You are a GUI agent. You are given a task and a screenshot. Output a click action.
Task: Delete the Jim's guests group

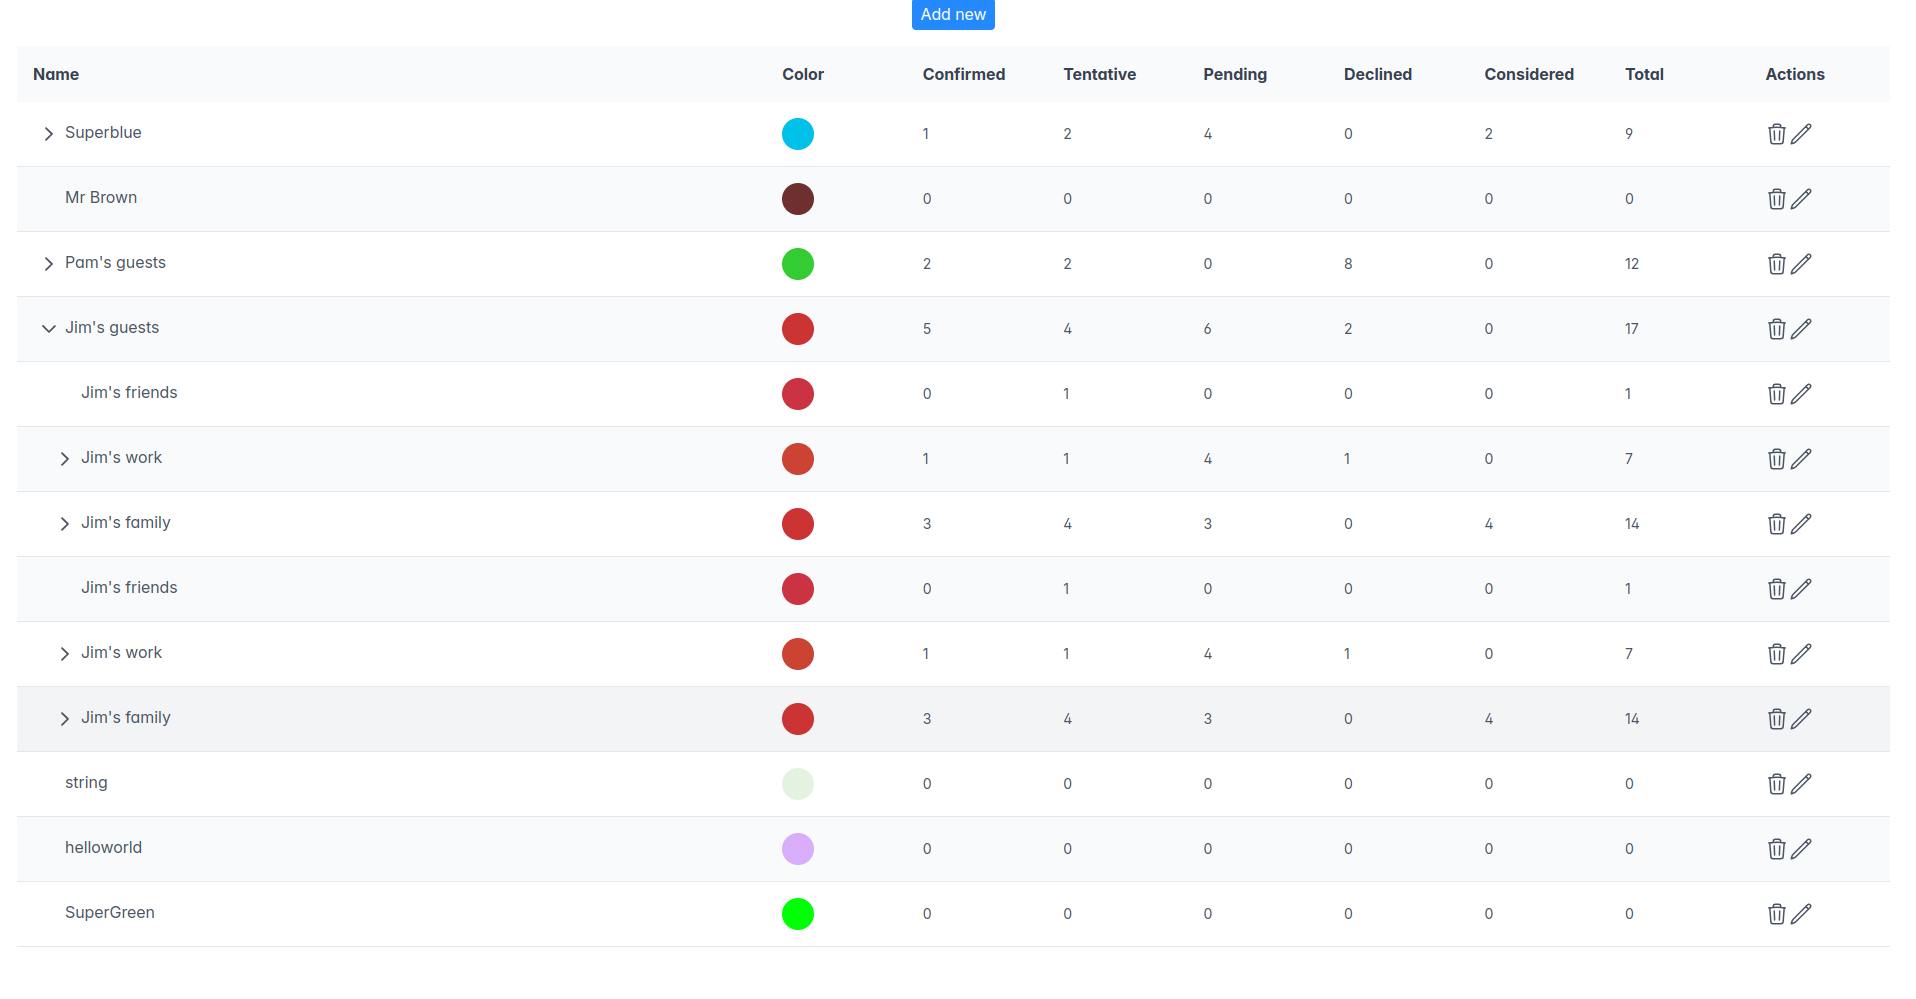[x=1776, y=329]
